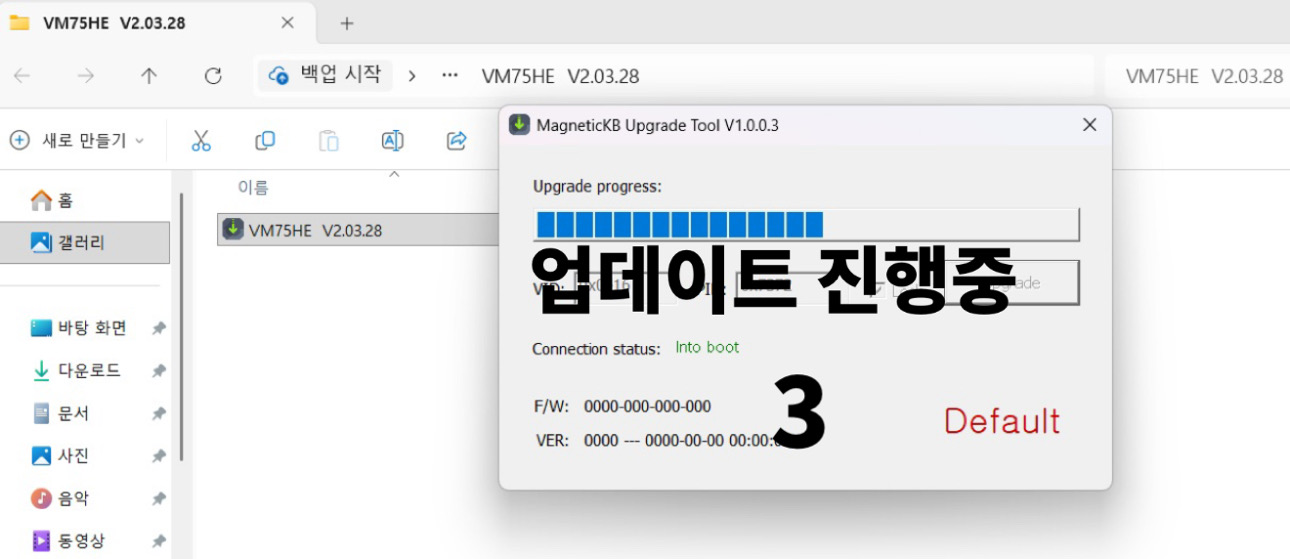1290x559 pixels.
Task: Click VM75HE V2.03.28 in address breadcrumb
Action: pos(560,76)
